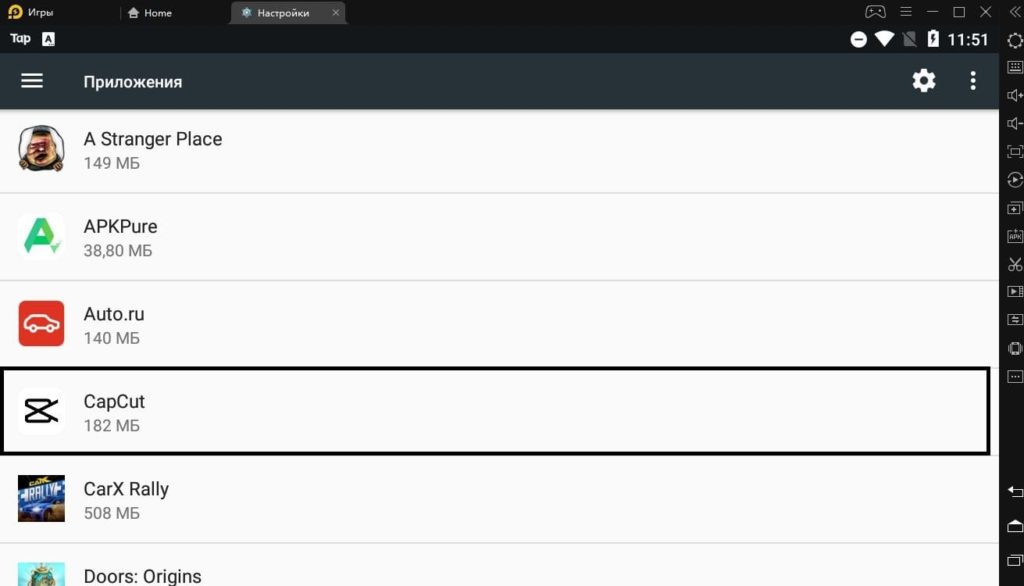Increase volume using sidebar speaker icon

pyautogui.click(x=1014, y=95)
